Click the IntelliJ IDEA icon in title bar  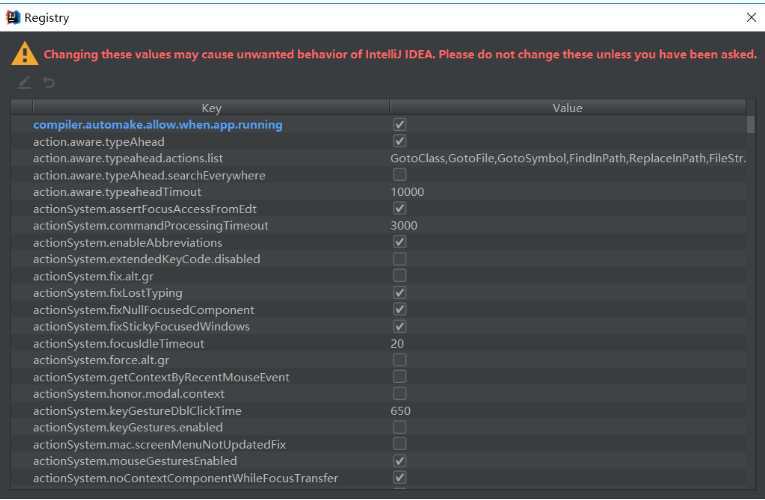coord(12,18)
